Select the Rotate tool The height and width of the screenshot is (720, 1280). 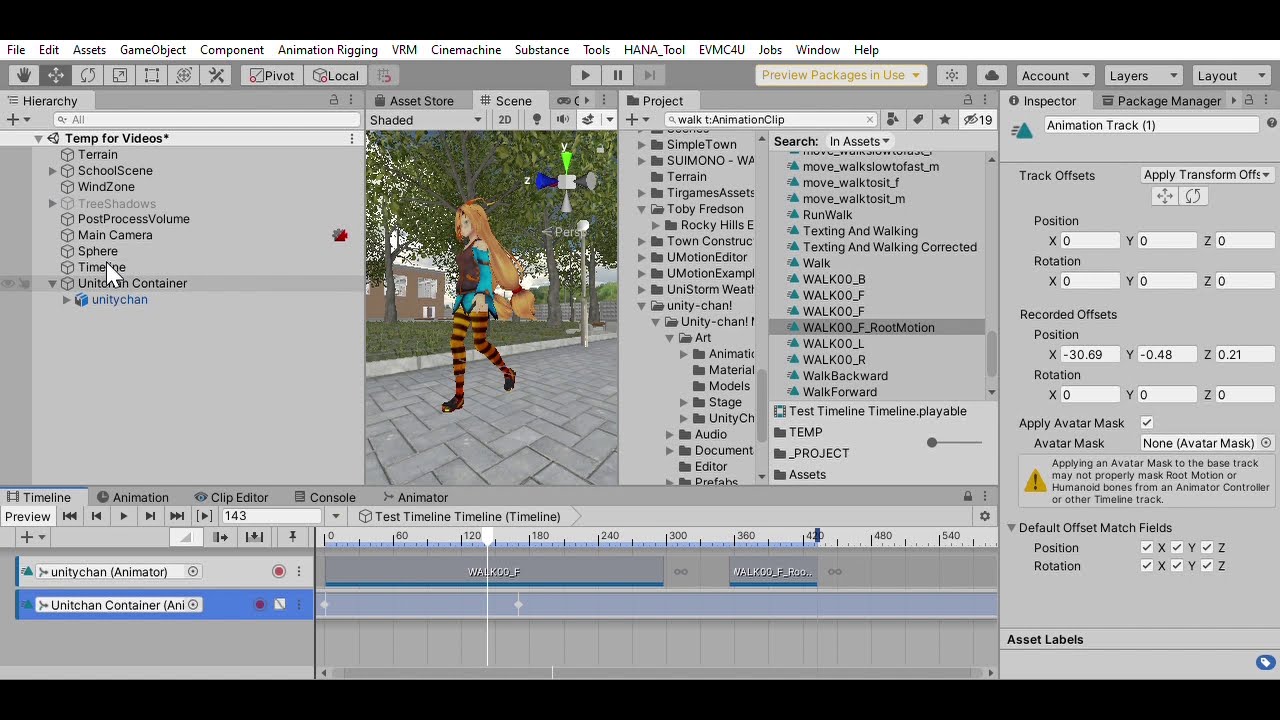[x=88, y=75]
